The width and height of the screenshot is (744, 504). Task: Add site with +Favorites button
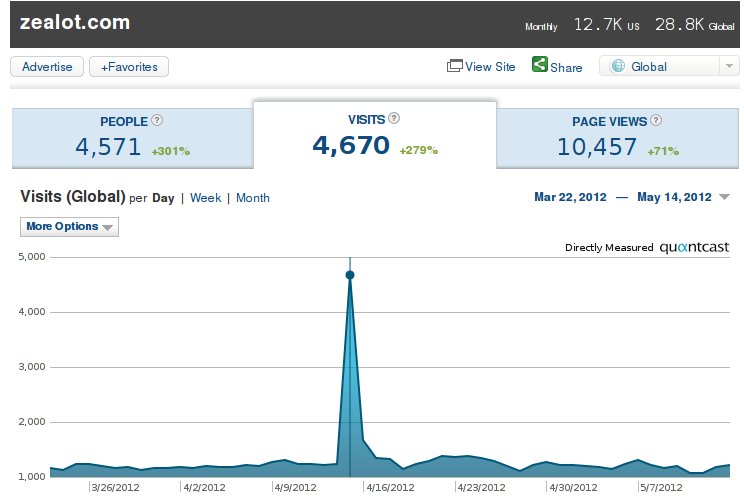129,66
